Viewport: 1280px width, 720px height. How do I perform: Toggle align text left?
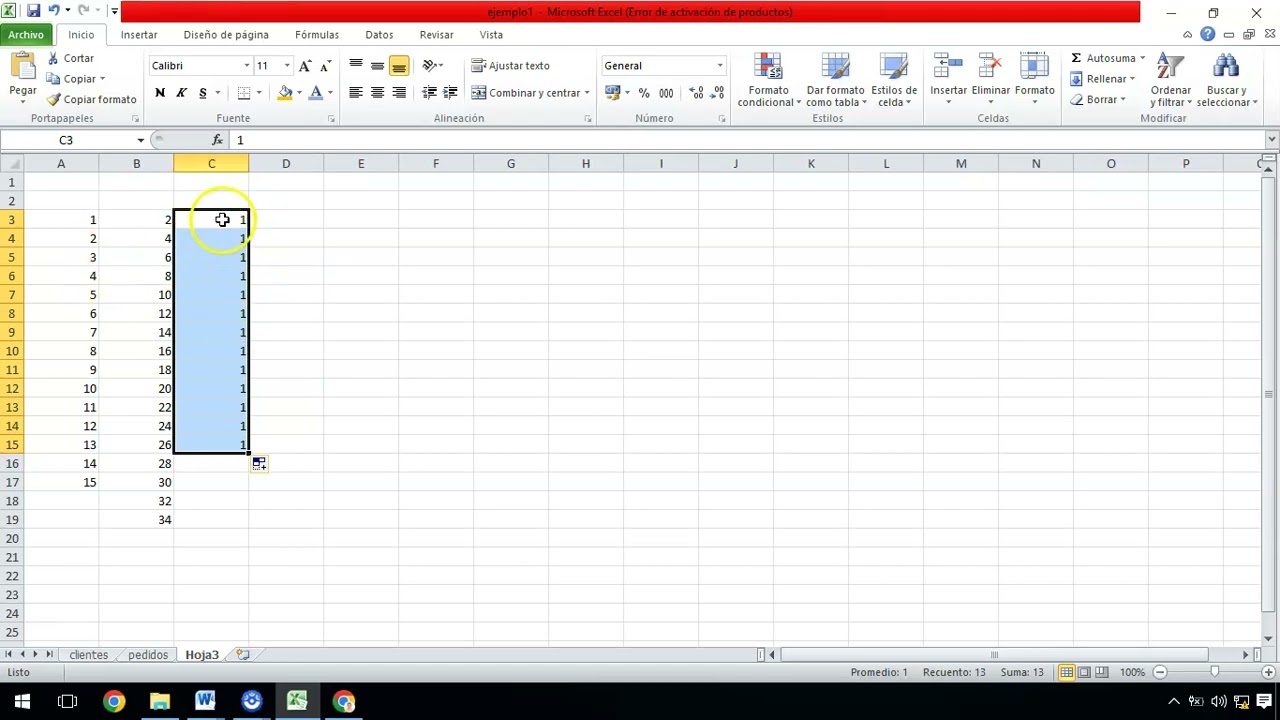pos(355,93)
